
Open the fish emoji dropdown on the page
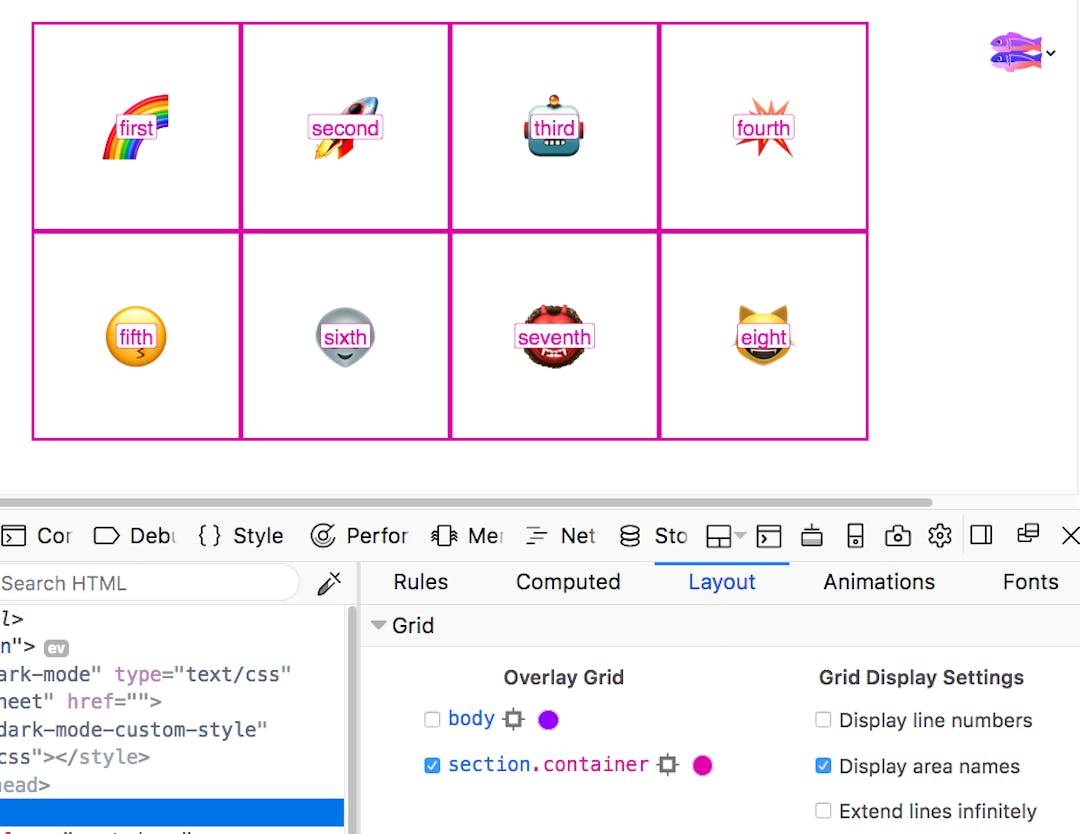pos(1048,54)
